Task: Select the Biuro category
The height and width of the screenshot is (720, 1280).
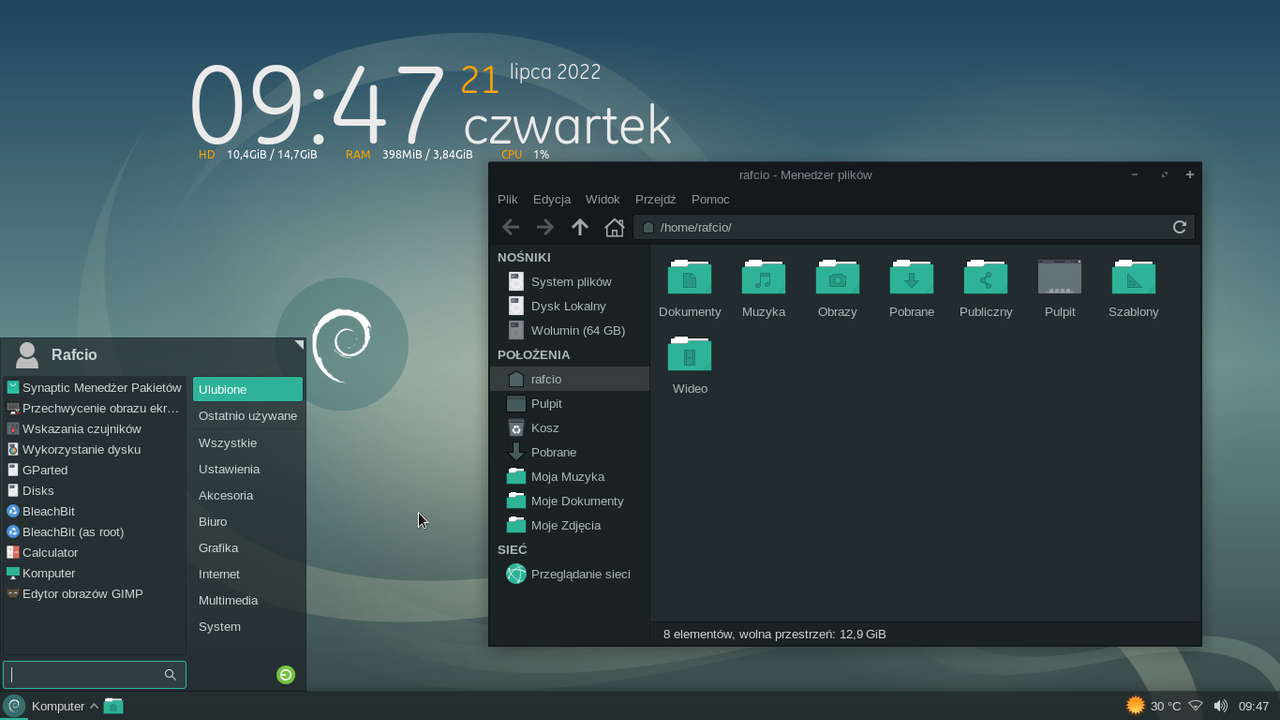Action: [247, 521]
